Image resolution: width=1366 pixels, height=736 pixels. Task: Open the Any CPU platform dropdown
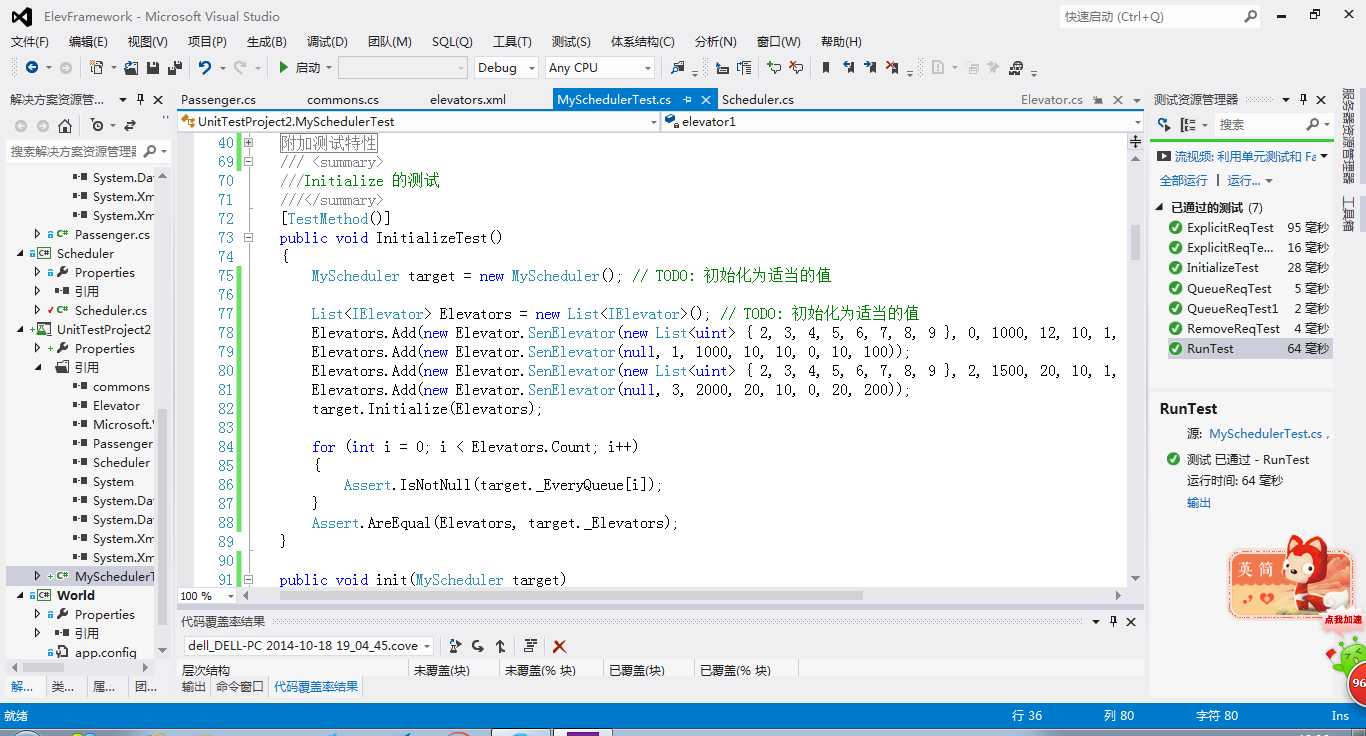pos(647,68)
